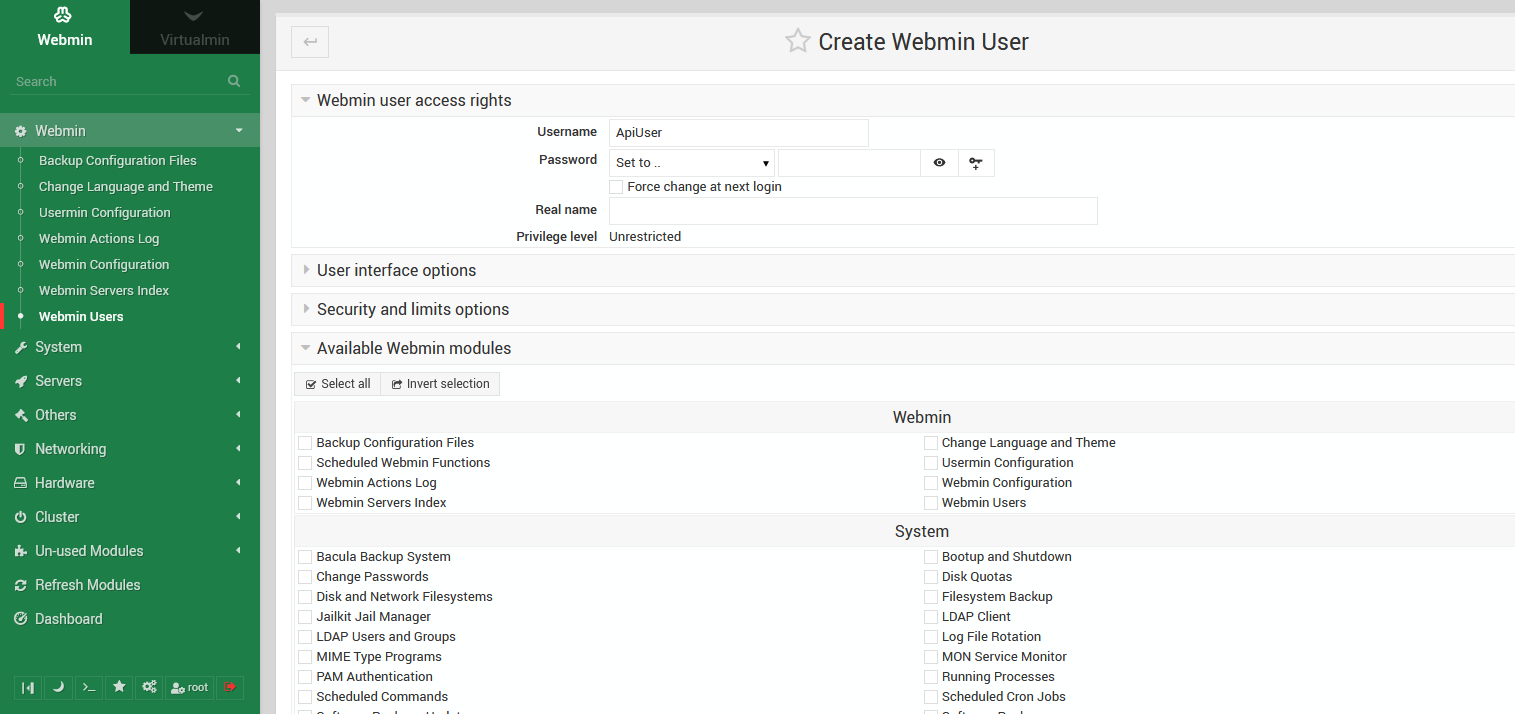Open the command shell terminal icon
Image resolution: width=1515 pixels, height=714 pixels.
89,687
